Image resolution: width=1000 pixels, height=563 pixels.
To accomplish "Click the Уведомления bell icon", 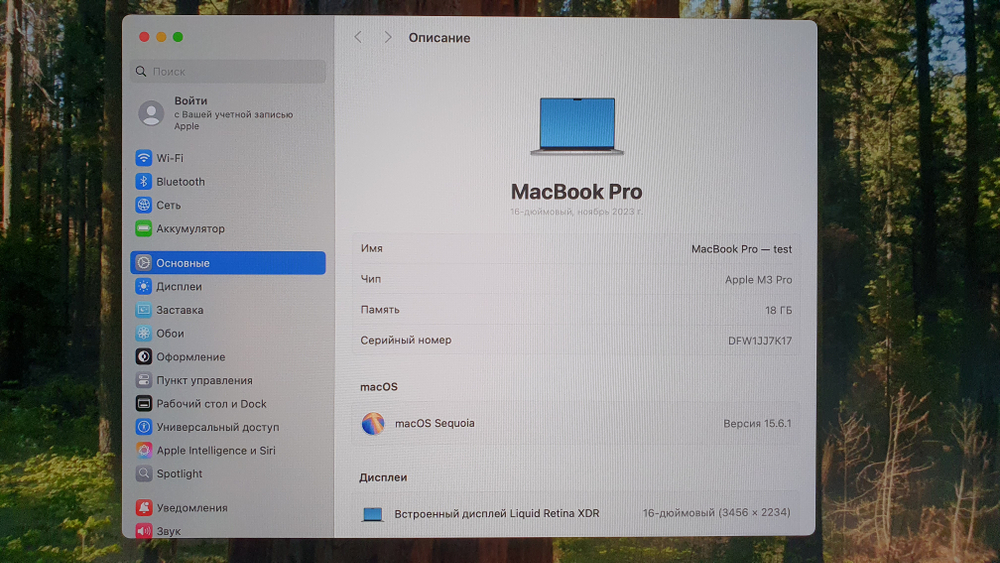I will [x=143, y=508].
